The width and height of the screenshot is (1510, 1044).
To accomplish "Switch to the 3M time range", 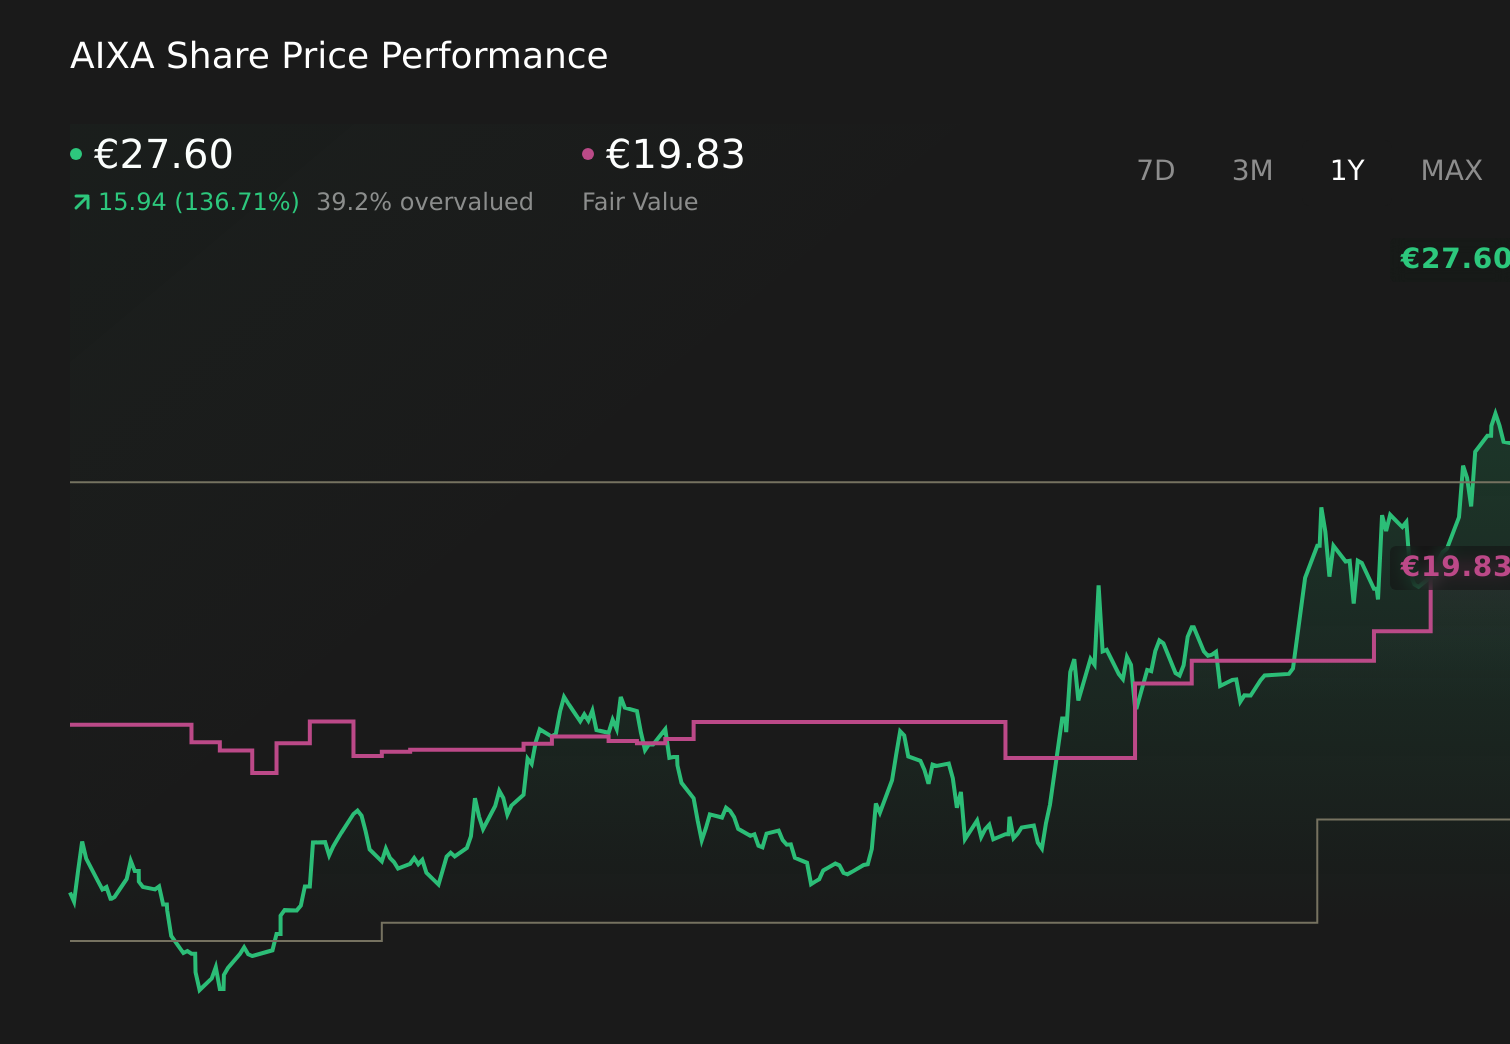I will click(1251, 170).
